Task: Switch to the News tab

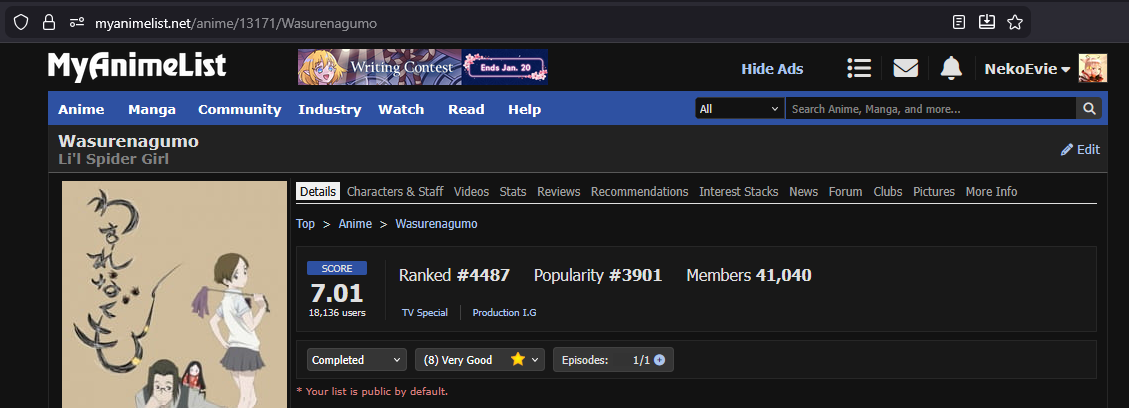Action: click(x=804, y=191)
